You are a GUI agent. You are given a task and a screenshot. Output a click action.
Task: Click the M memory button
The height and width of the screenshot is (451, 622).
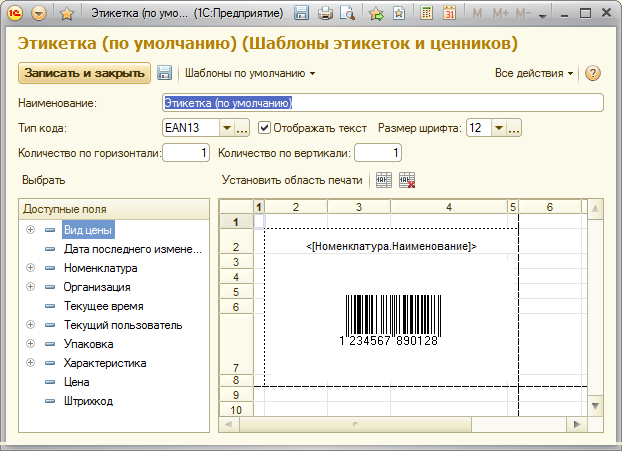tap(477, 14)
